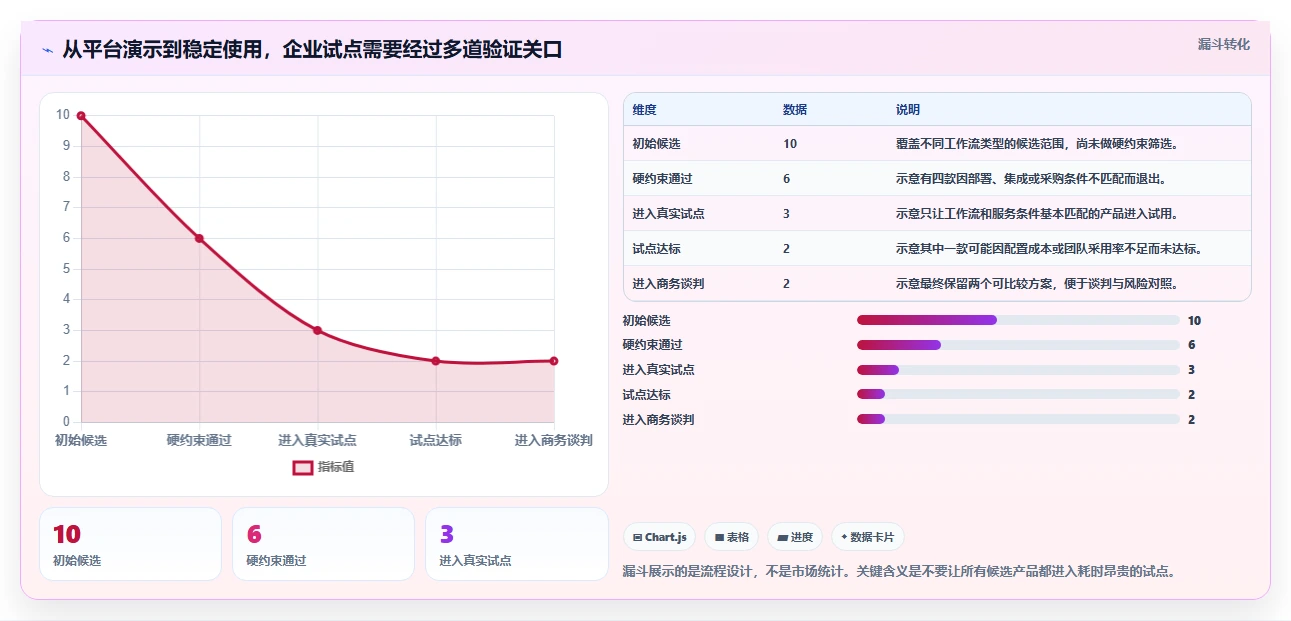The image size is (1291, 621).
Task: Click the 指标值 legend label
Action: 336,467
